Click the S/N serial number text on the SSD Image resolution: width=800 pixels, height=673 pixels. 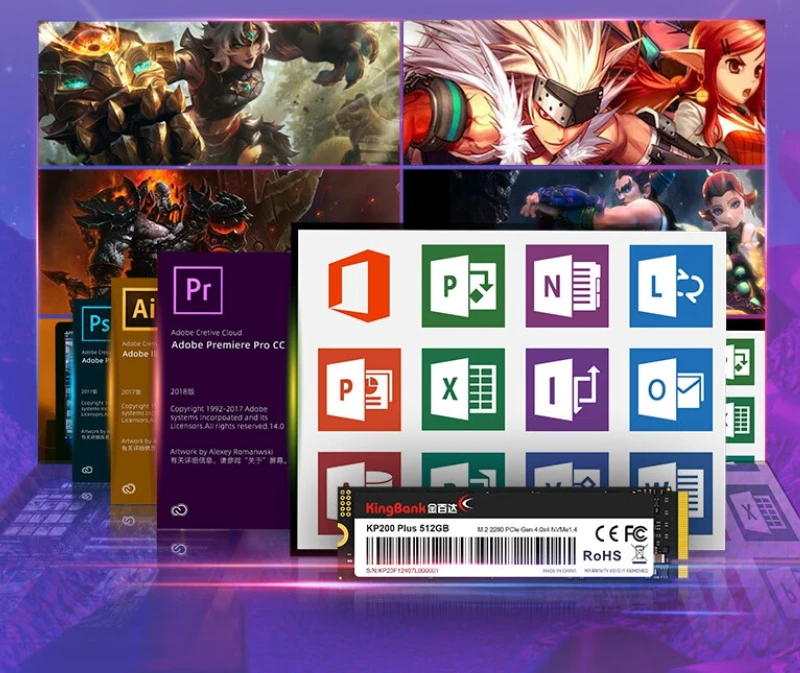click(402, 570)
